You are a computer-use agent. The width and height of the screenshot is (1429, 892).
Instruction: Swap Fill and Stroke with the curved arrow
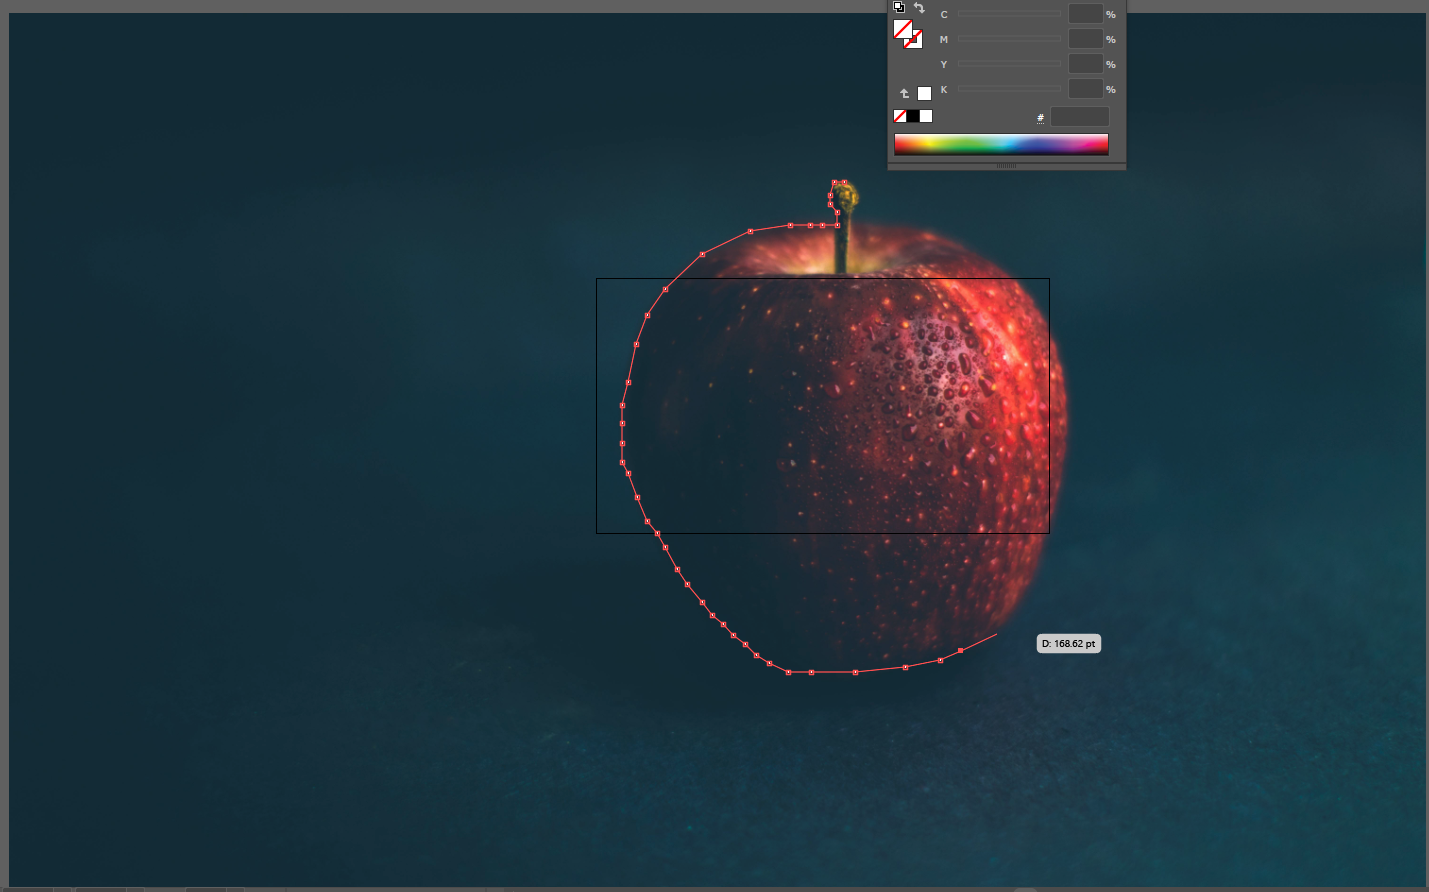tap(919, 7)
